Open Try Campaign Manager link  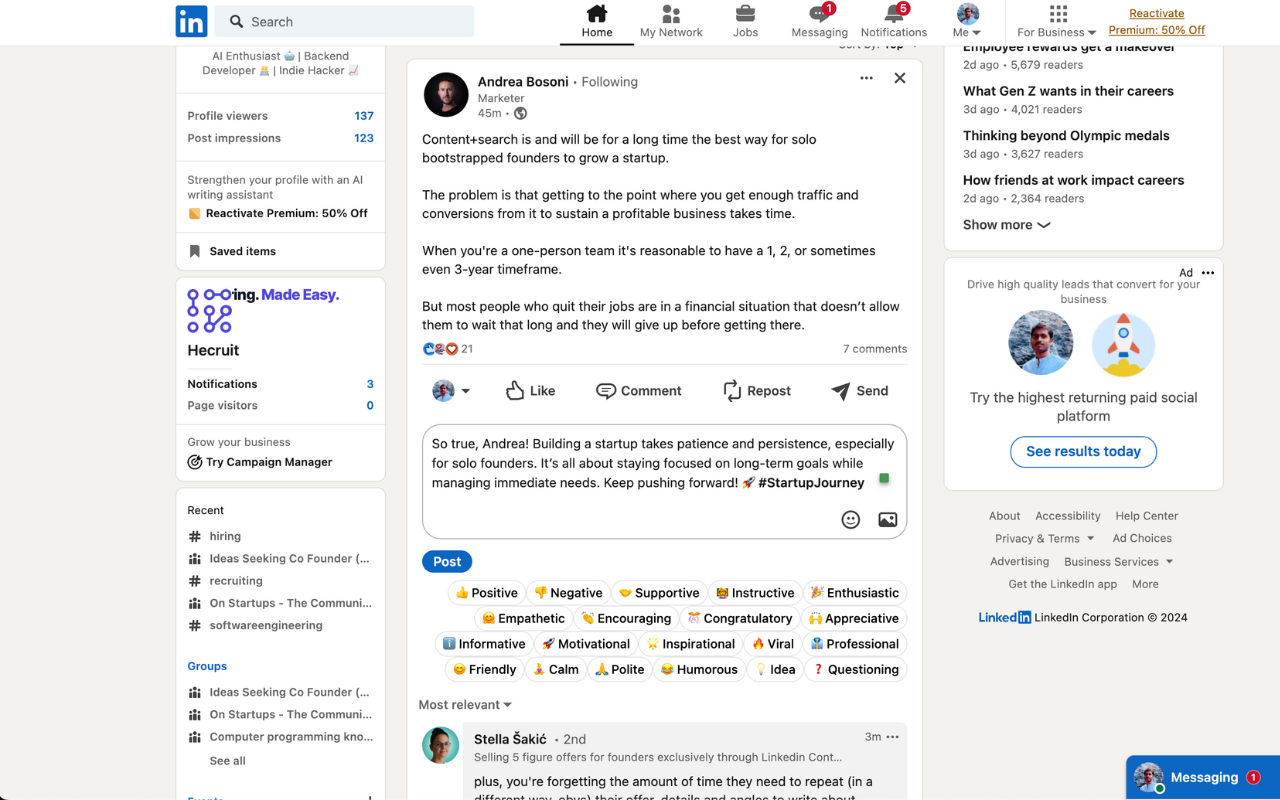tap(260, 462)
